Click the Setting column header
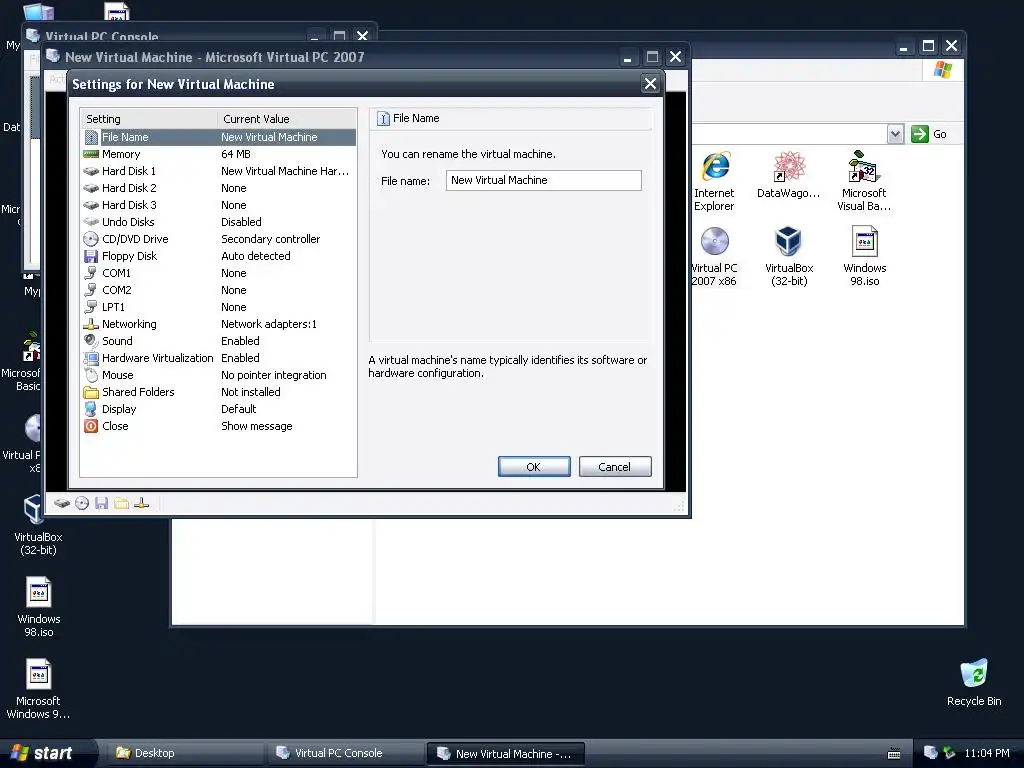Image resolution: width=1024 pixels, height=768 pixels. click(x=150, y=119)
